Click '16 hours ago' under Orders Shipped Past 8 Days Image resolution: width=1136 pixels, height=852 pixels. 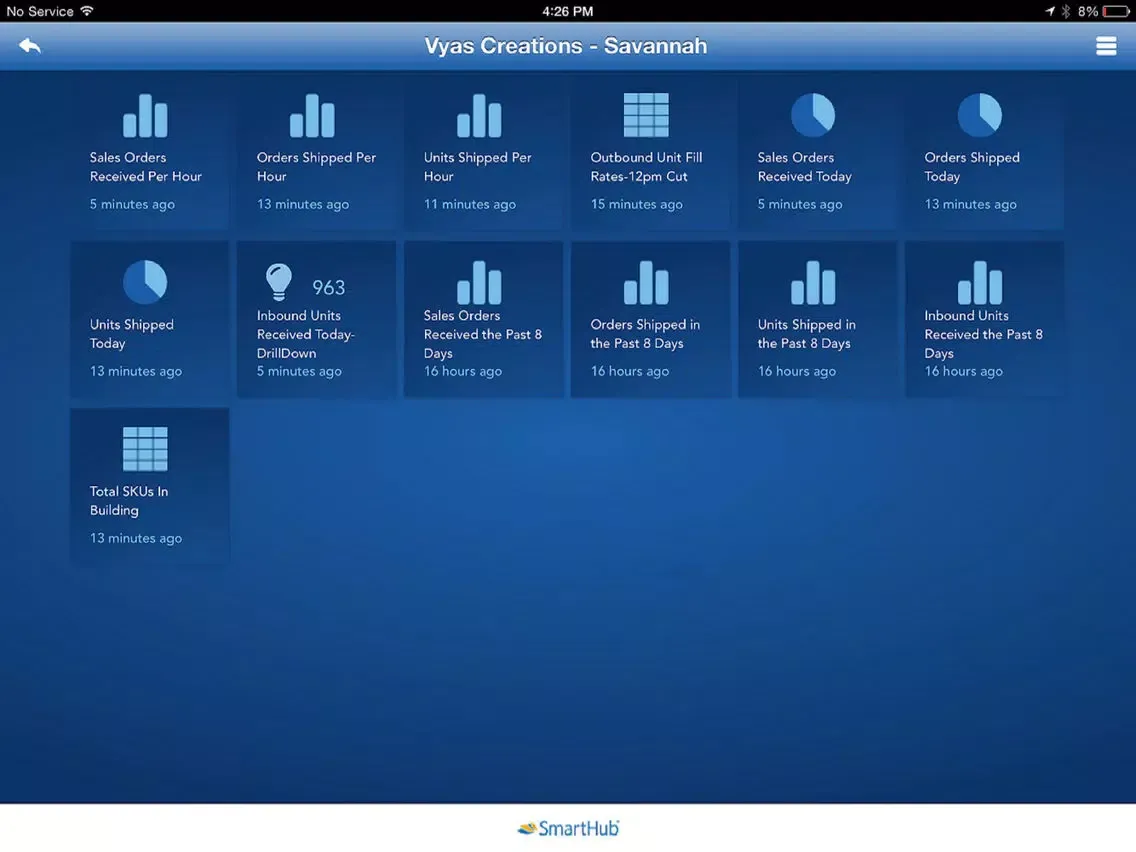pos(630,371)
